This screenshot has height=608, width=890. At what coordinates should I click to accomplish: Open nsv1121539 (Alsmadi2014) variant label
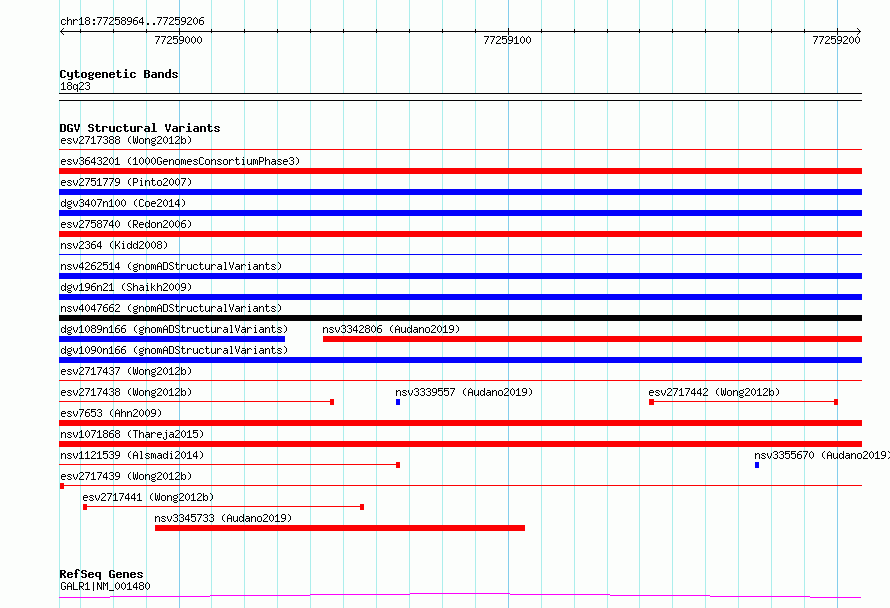(x=132, y=455)
